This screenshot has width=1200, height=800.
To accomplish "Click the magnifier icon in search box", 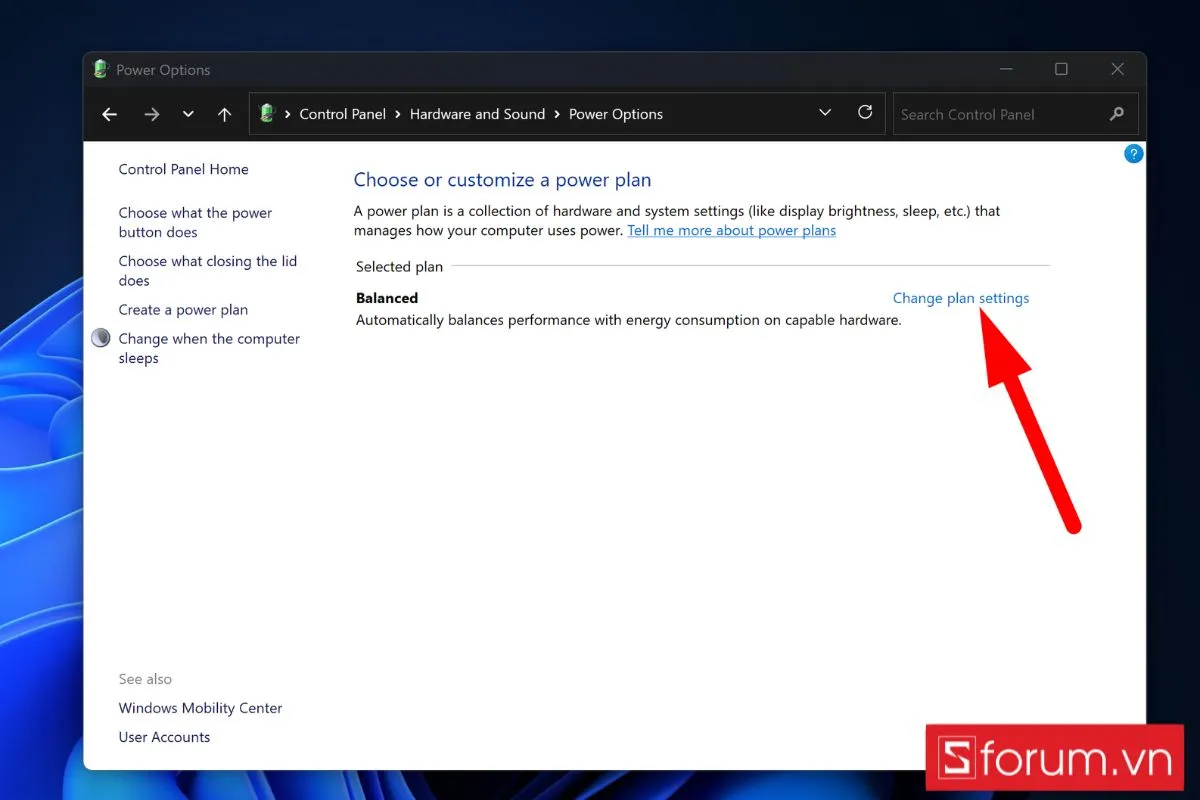I will (x=1117, y=114).
